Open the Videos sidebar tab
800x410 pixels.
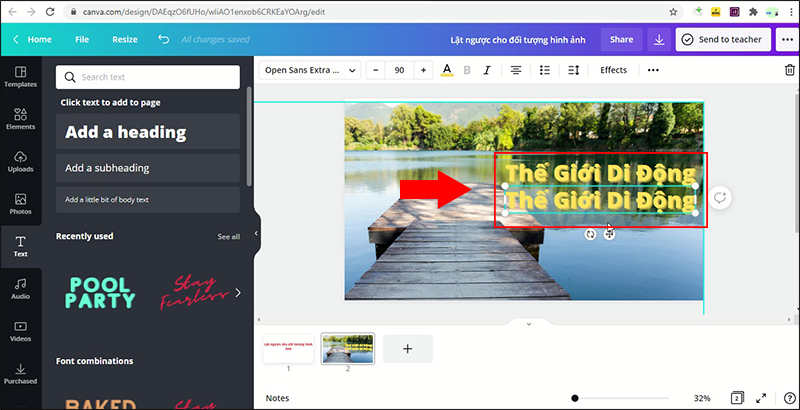coord(20,331)
